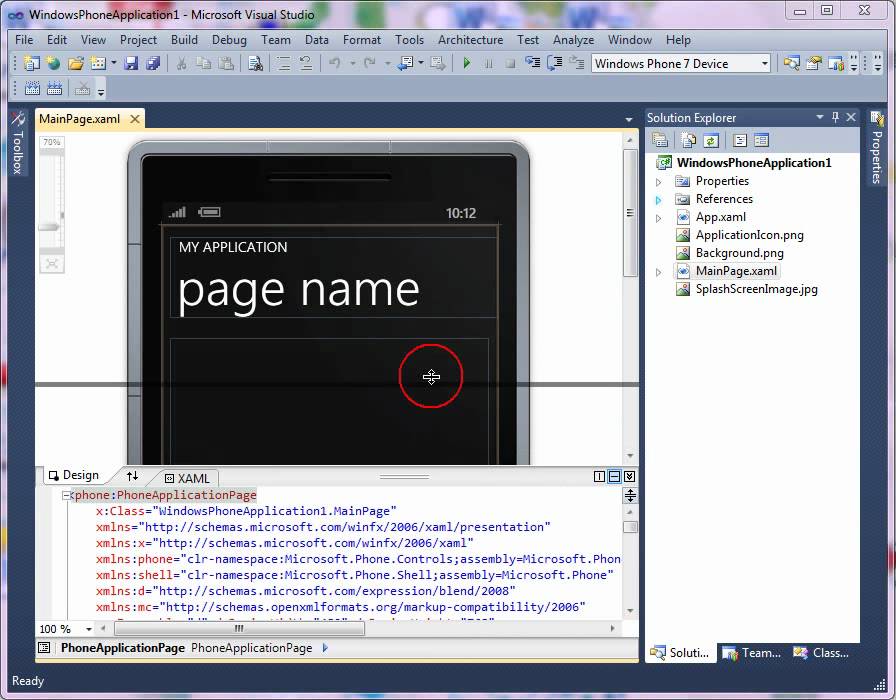The height and width of the screenshot is (700, 896).
Task: Switch to the XAML tab
Action: click(x=187, y=478)
